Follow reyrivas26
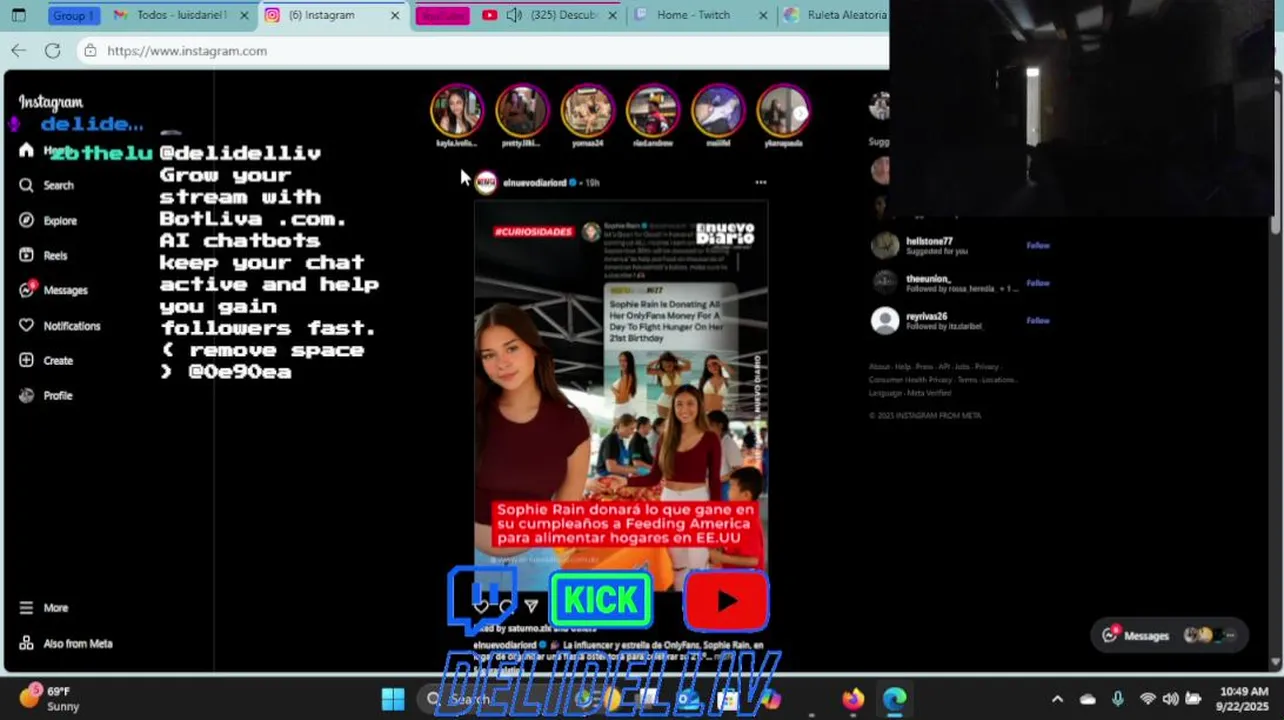 [1038, 320]
